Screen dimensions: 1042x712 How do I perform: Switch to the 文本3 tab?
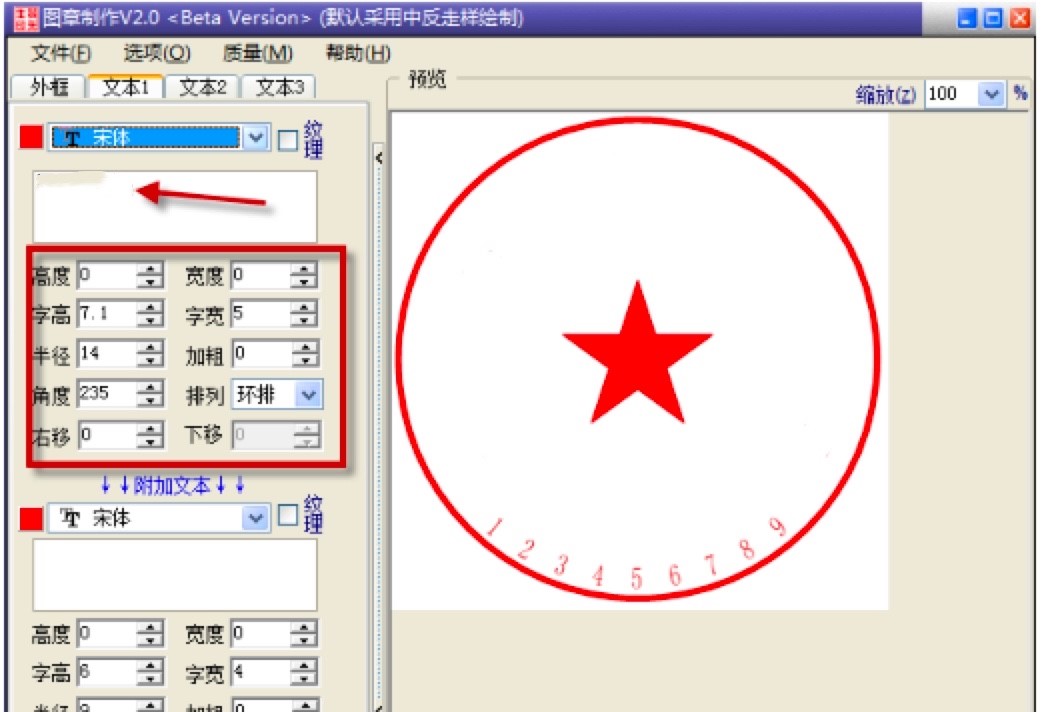pos(279,87)
